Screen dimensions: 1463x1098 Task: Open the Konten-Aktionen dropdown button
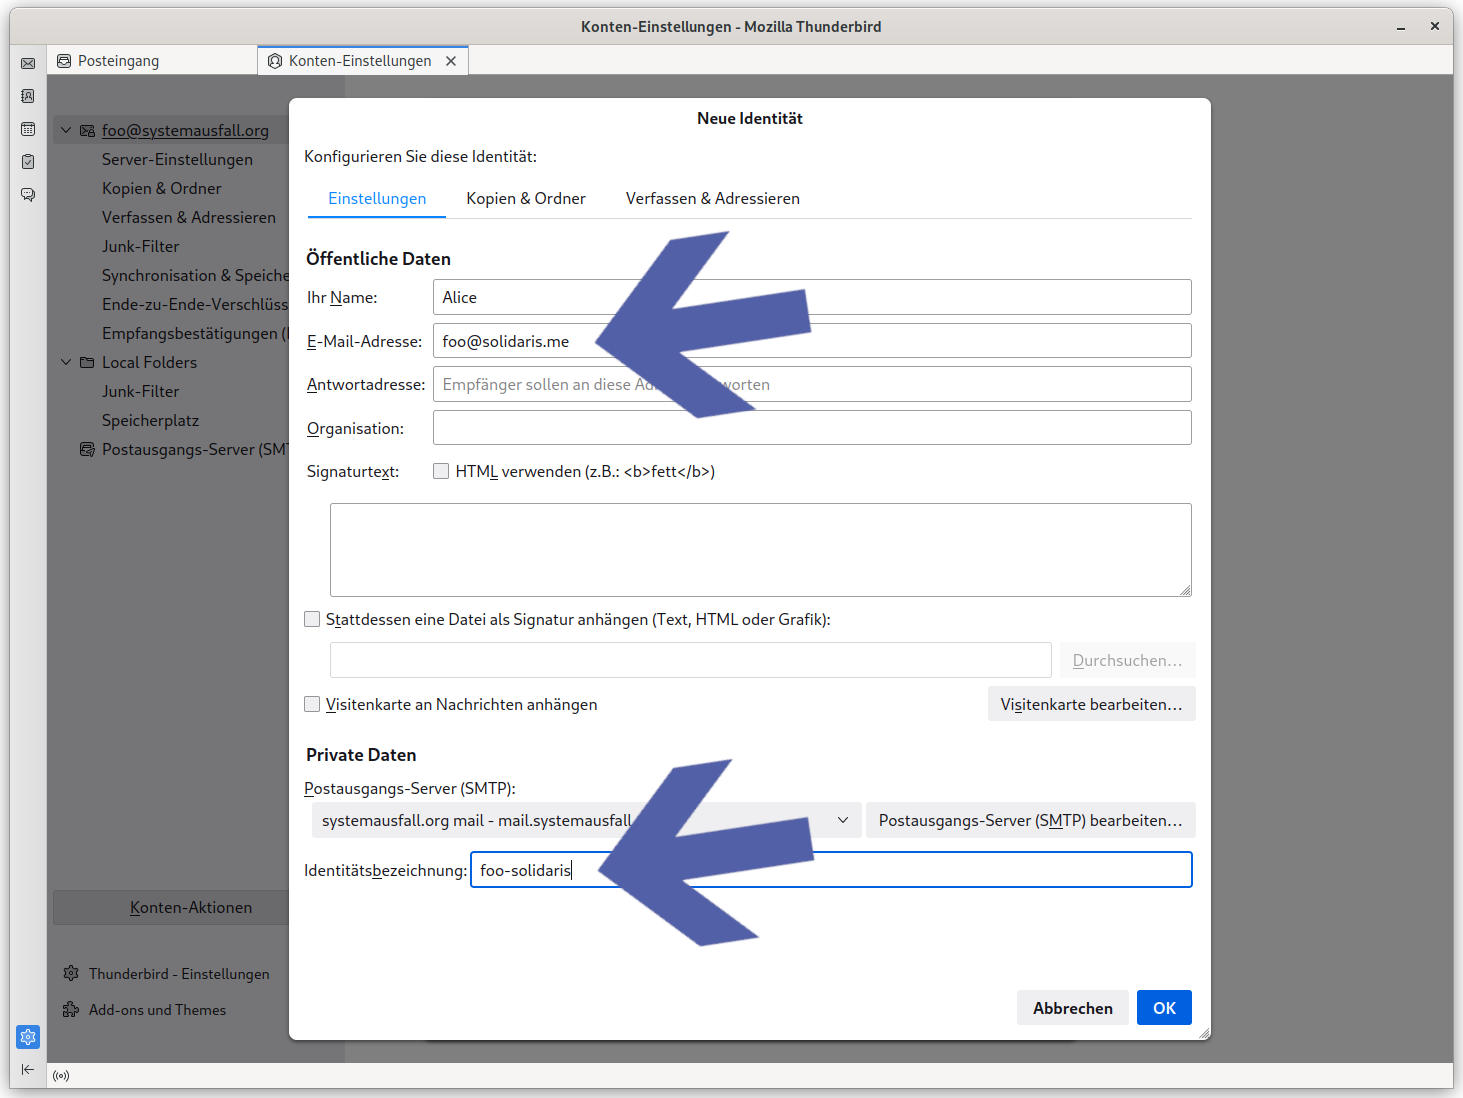171,907
